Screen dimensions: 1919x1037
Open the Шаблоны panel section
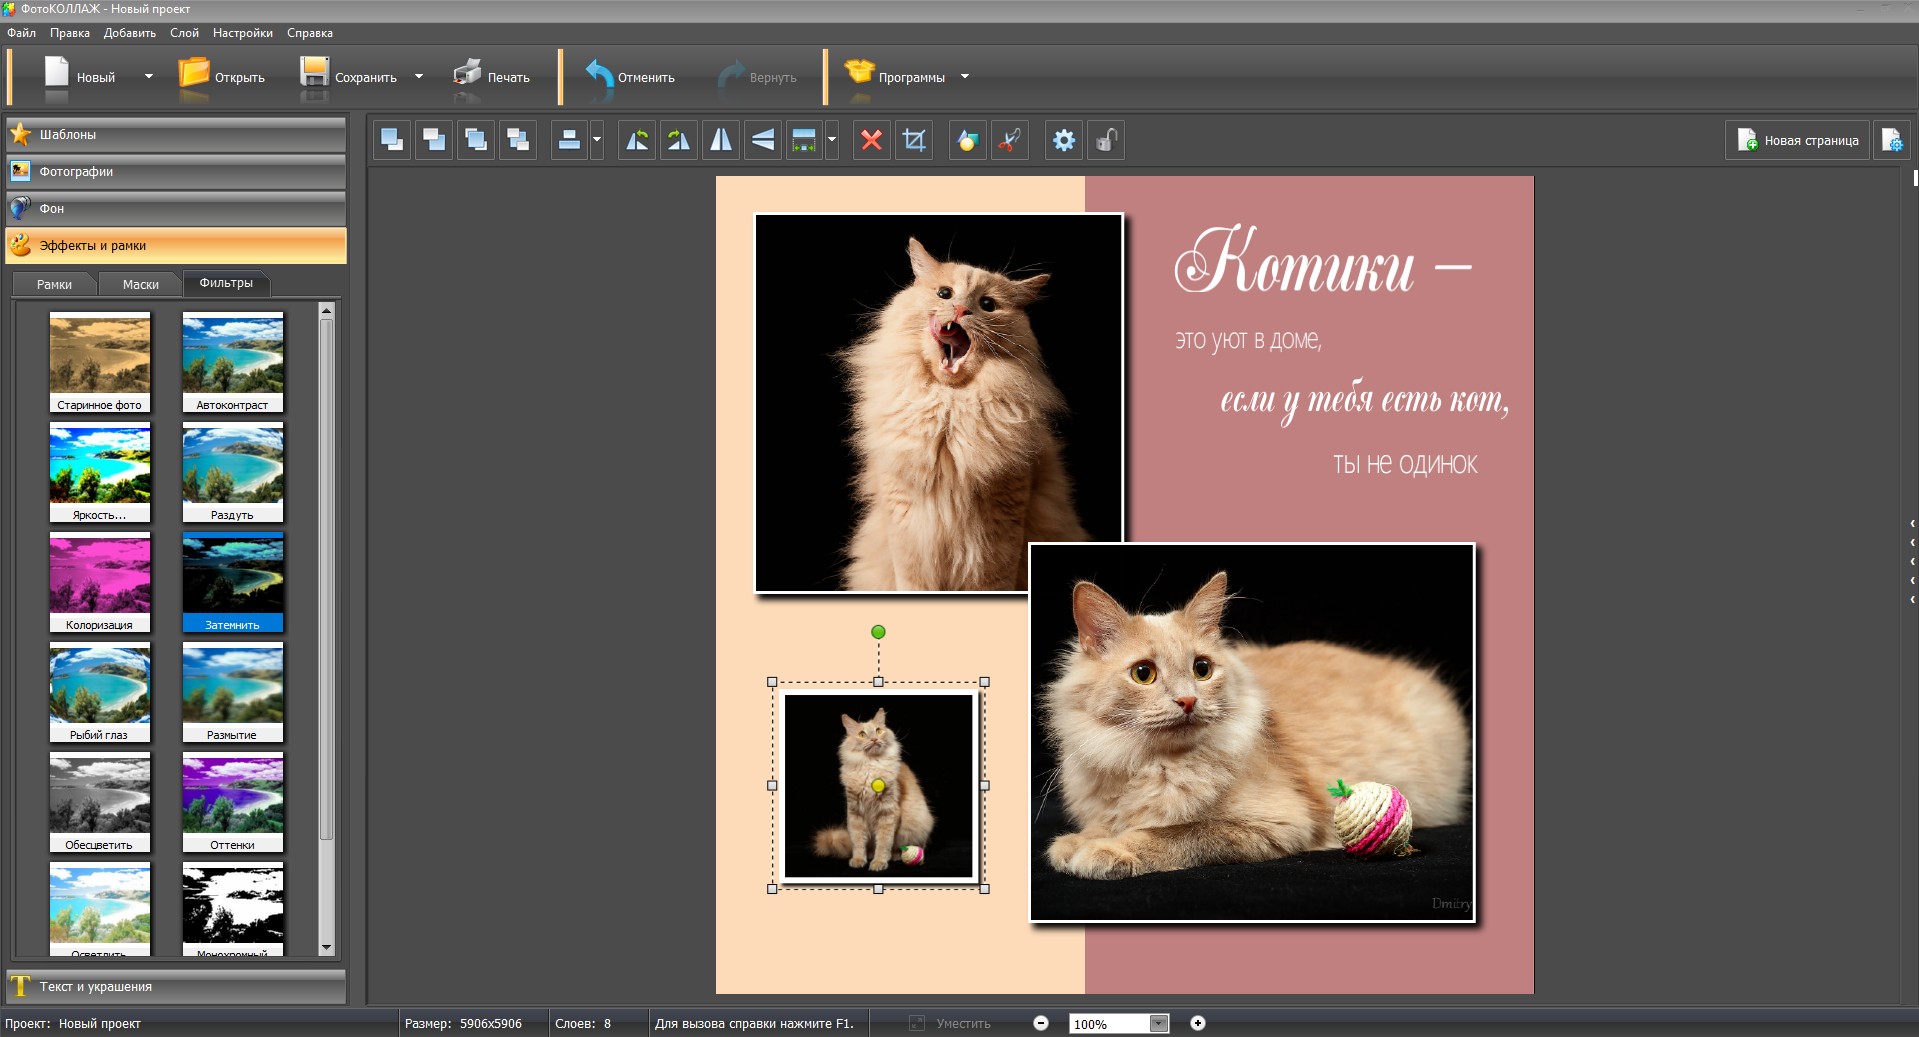tap(176, 134)
